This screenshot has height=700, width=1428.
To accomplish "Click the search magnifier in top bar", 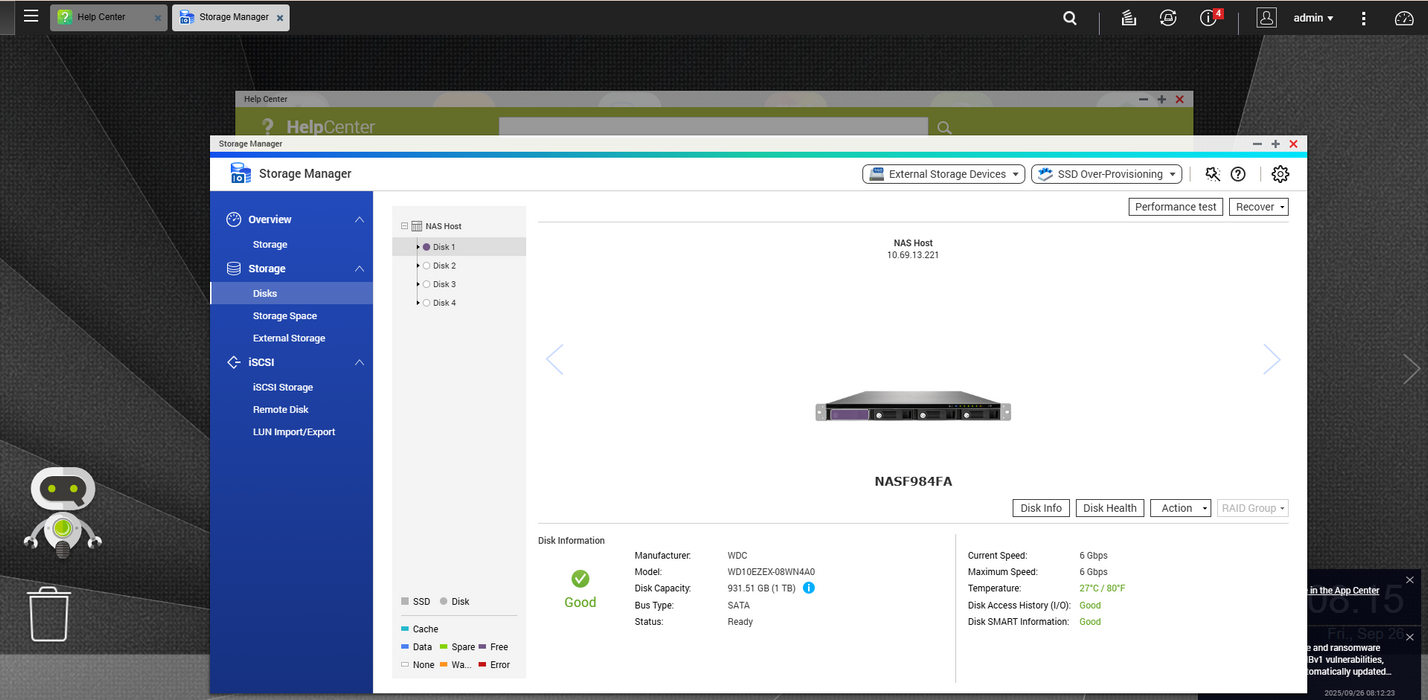I will pos(1070,18).
